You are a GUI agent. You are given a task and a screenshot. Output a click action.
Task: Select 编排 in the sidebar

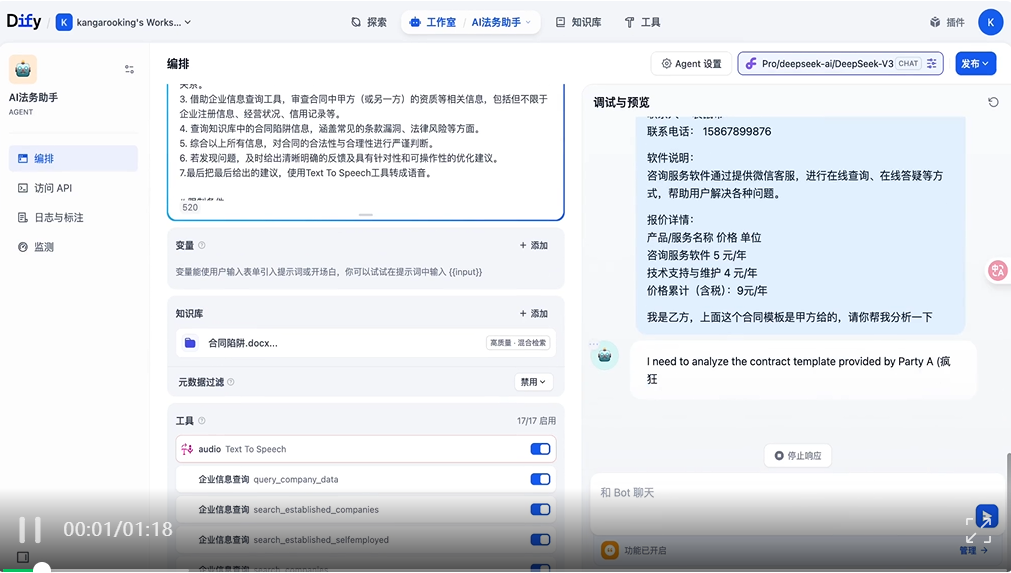coord(73,159)
